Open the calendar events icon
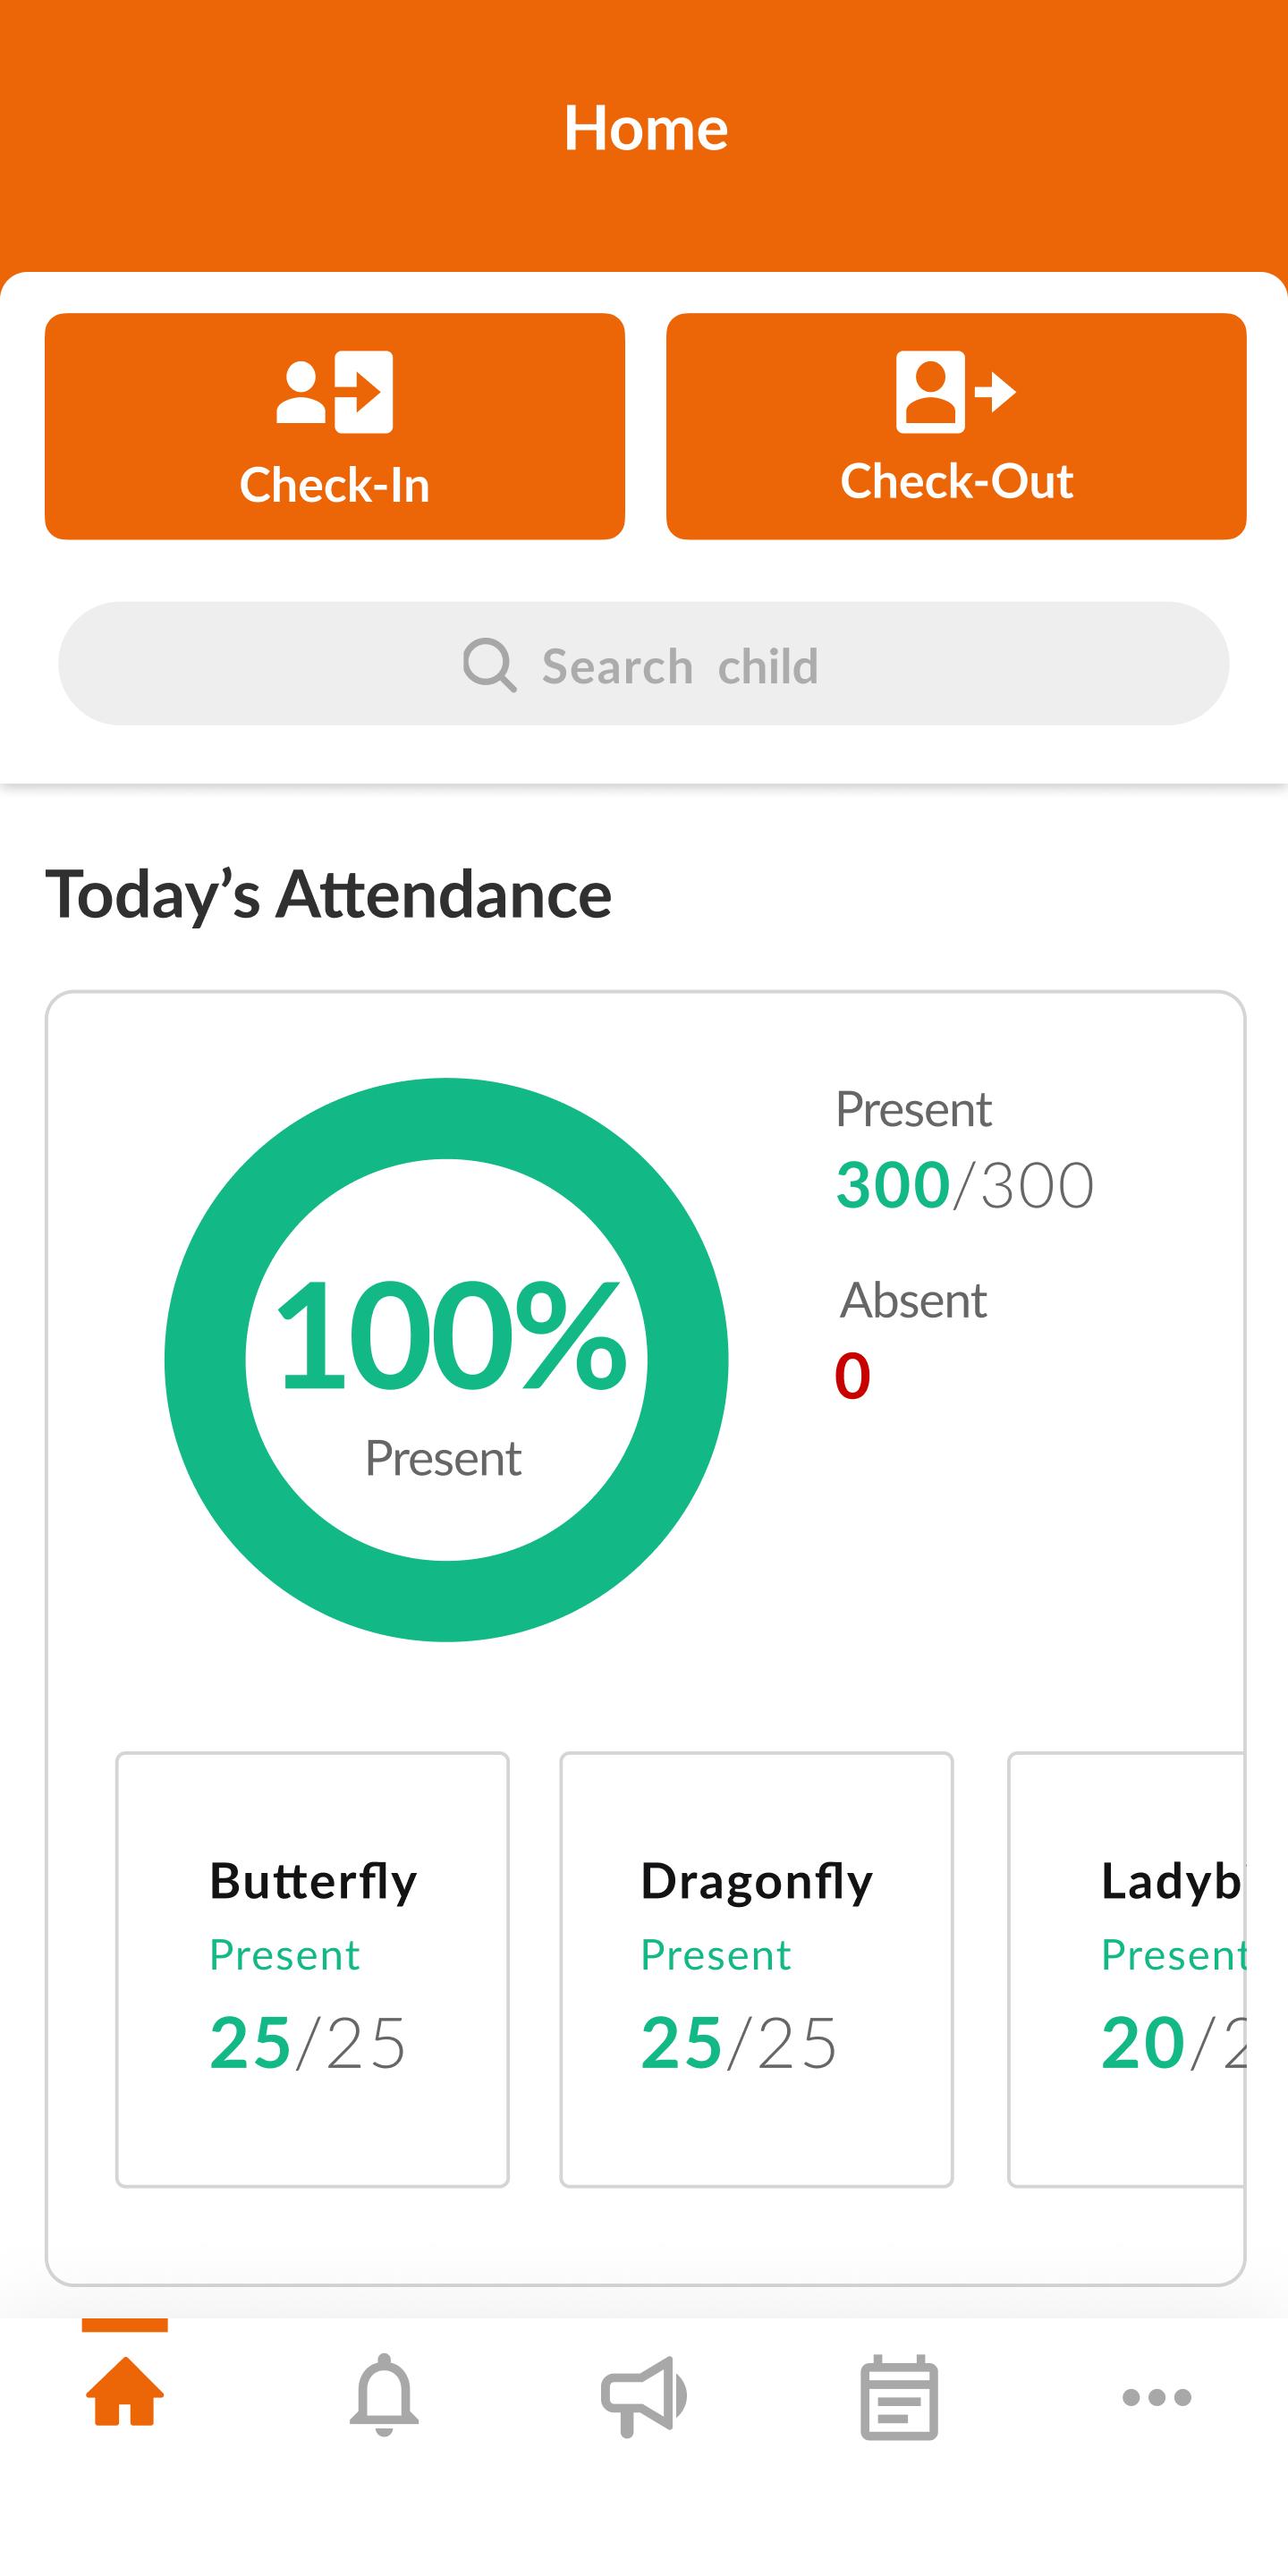 [899, 2397]
